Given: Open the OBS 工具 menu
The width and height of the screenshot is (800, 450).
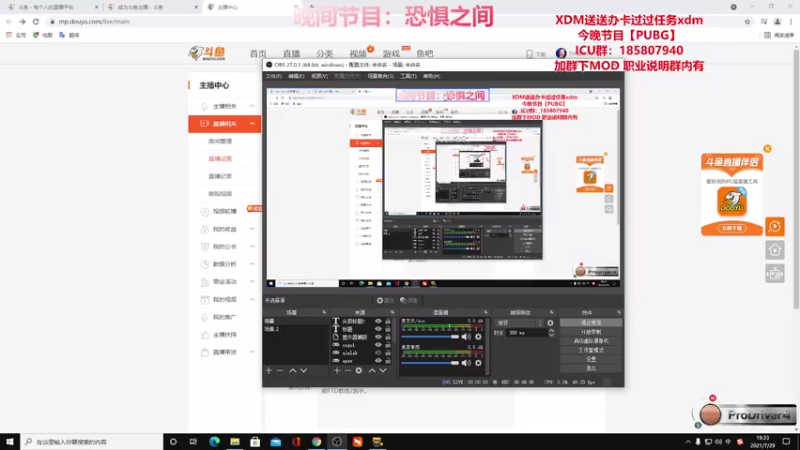Looking at the screenshot, I should [x=408, y=76].
